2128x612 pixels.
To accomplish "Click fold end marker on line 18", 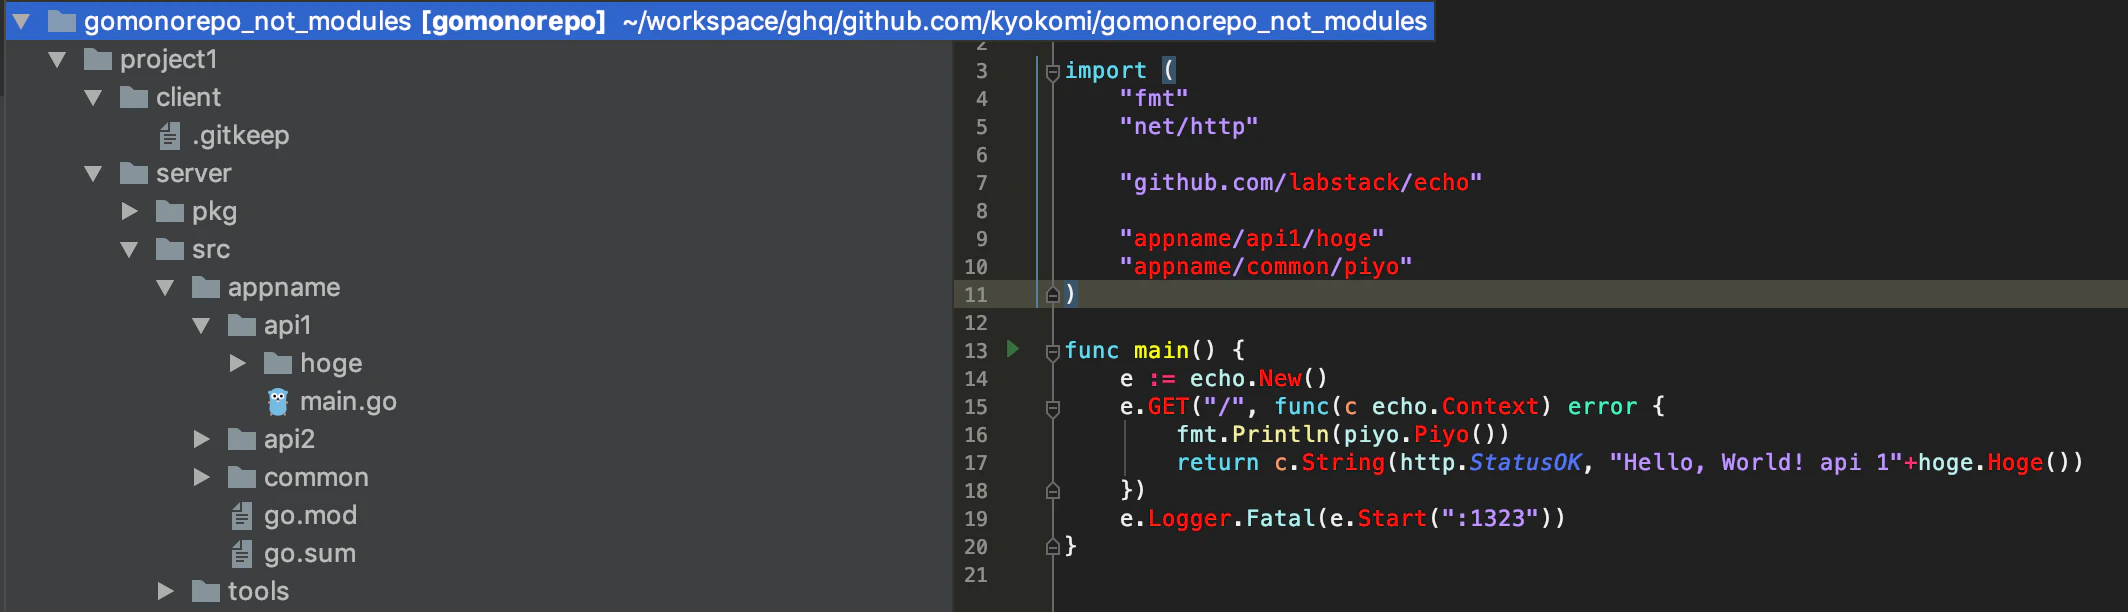I will pyautogui.click(x=1052, y=490).
